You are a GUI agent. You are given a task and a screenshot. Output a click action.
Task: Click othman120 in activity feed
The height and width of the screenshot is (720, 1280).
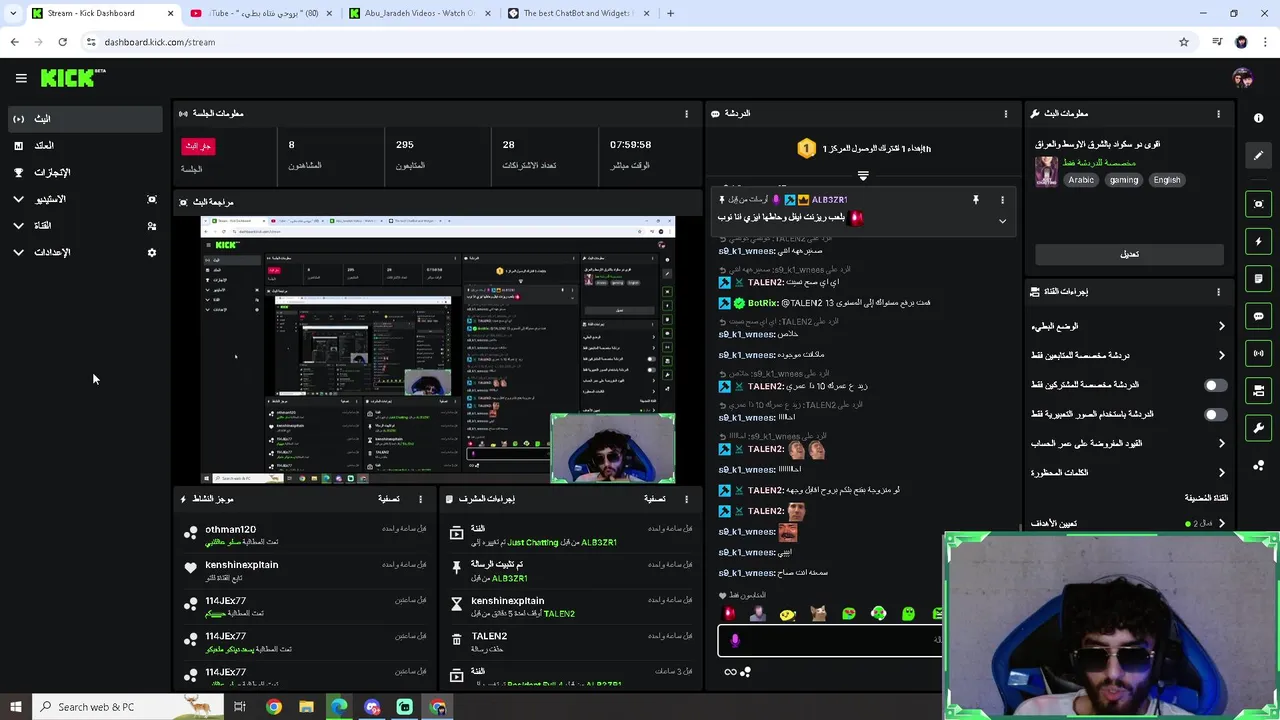coord(231,529)
